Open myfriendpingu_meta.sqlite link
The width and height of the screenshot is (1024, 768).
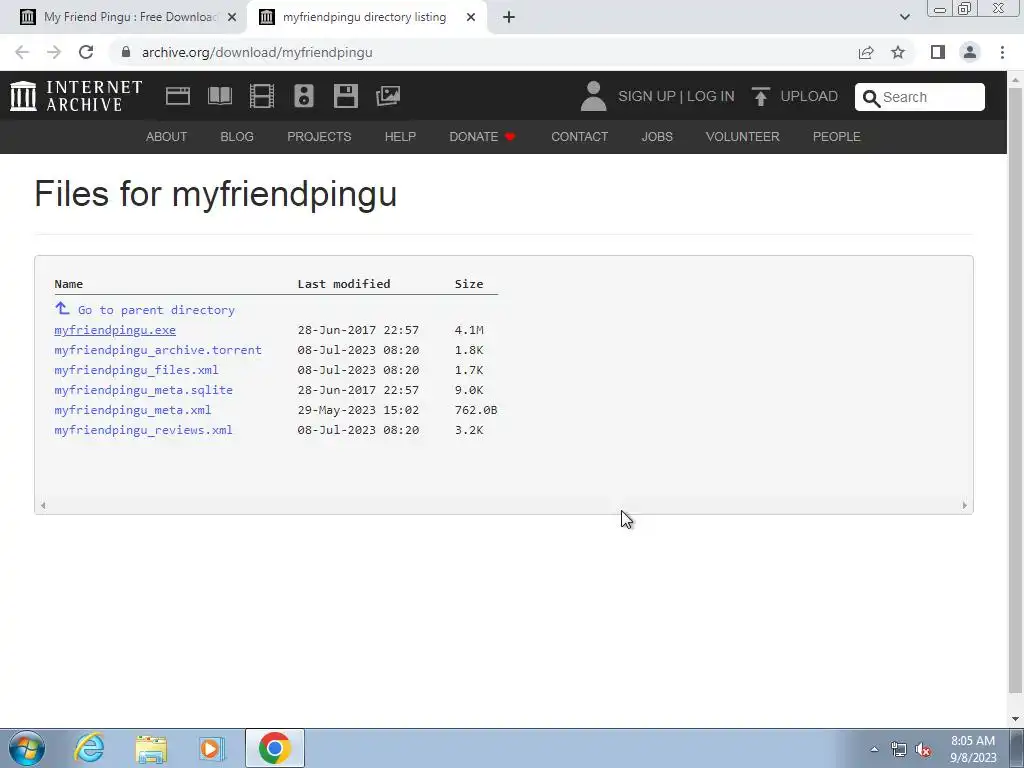tap(144, 390)
